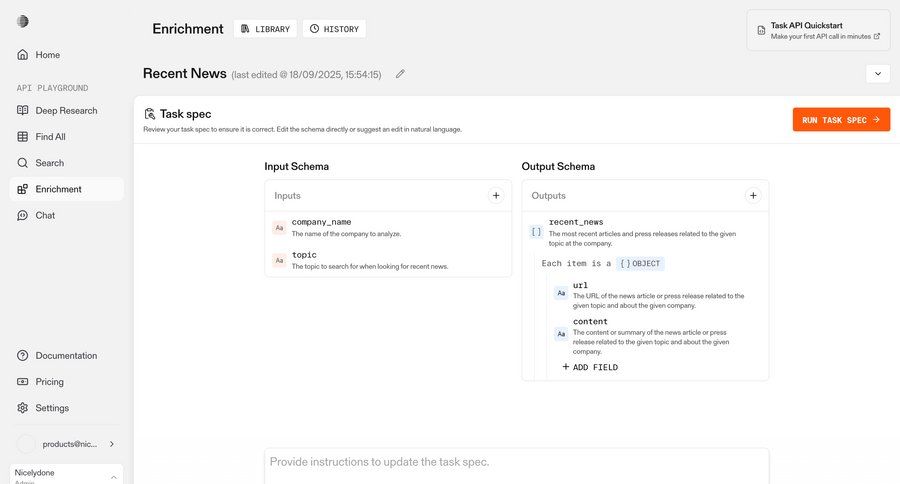Click the array type icon beside recent_news
Viewport: 900px width, 484px height.
coord(536,232)
